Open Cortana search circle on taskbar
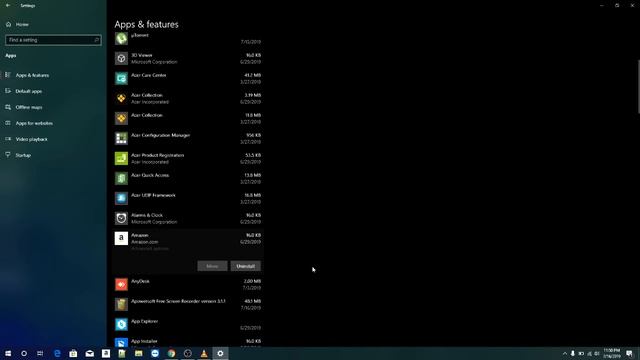640x360 pixels. (24, 353)
